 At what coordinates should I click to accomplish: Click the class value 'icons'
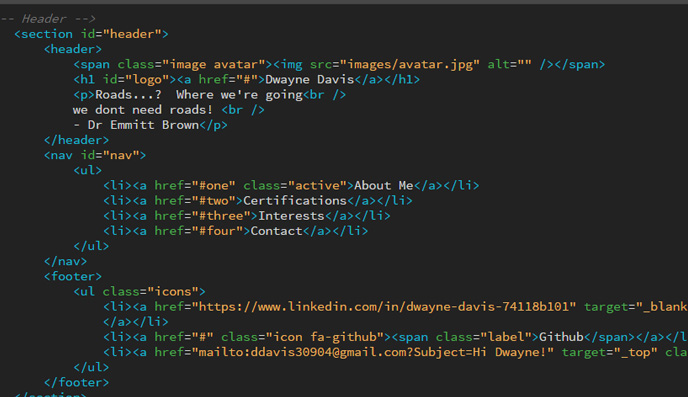tap(173, 291)
